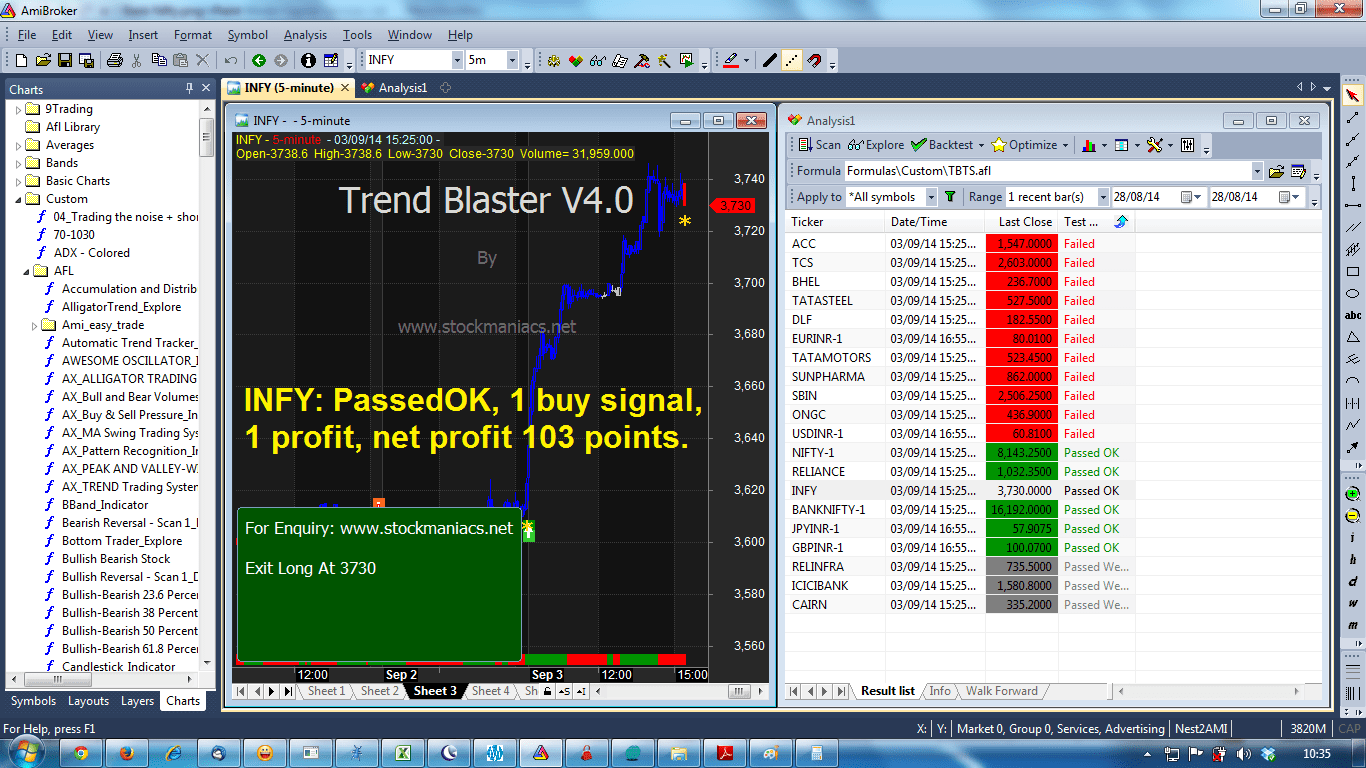The width and height of the screenshot is (1366, 768).
Task: Open the Candlestick Indicator formula
Action: 118,667
